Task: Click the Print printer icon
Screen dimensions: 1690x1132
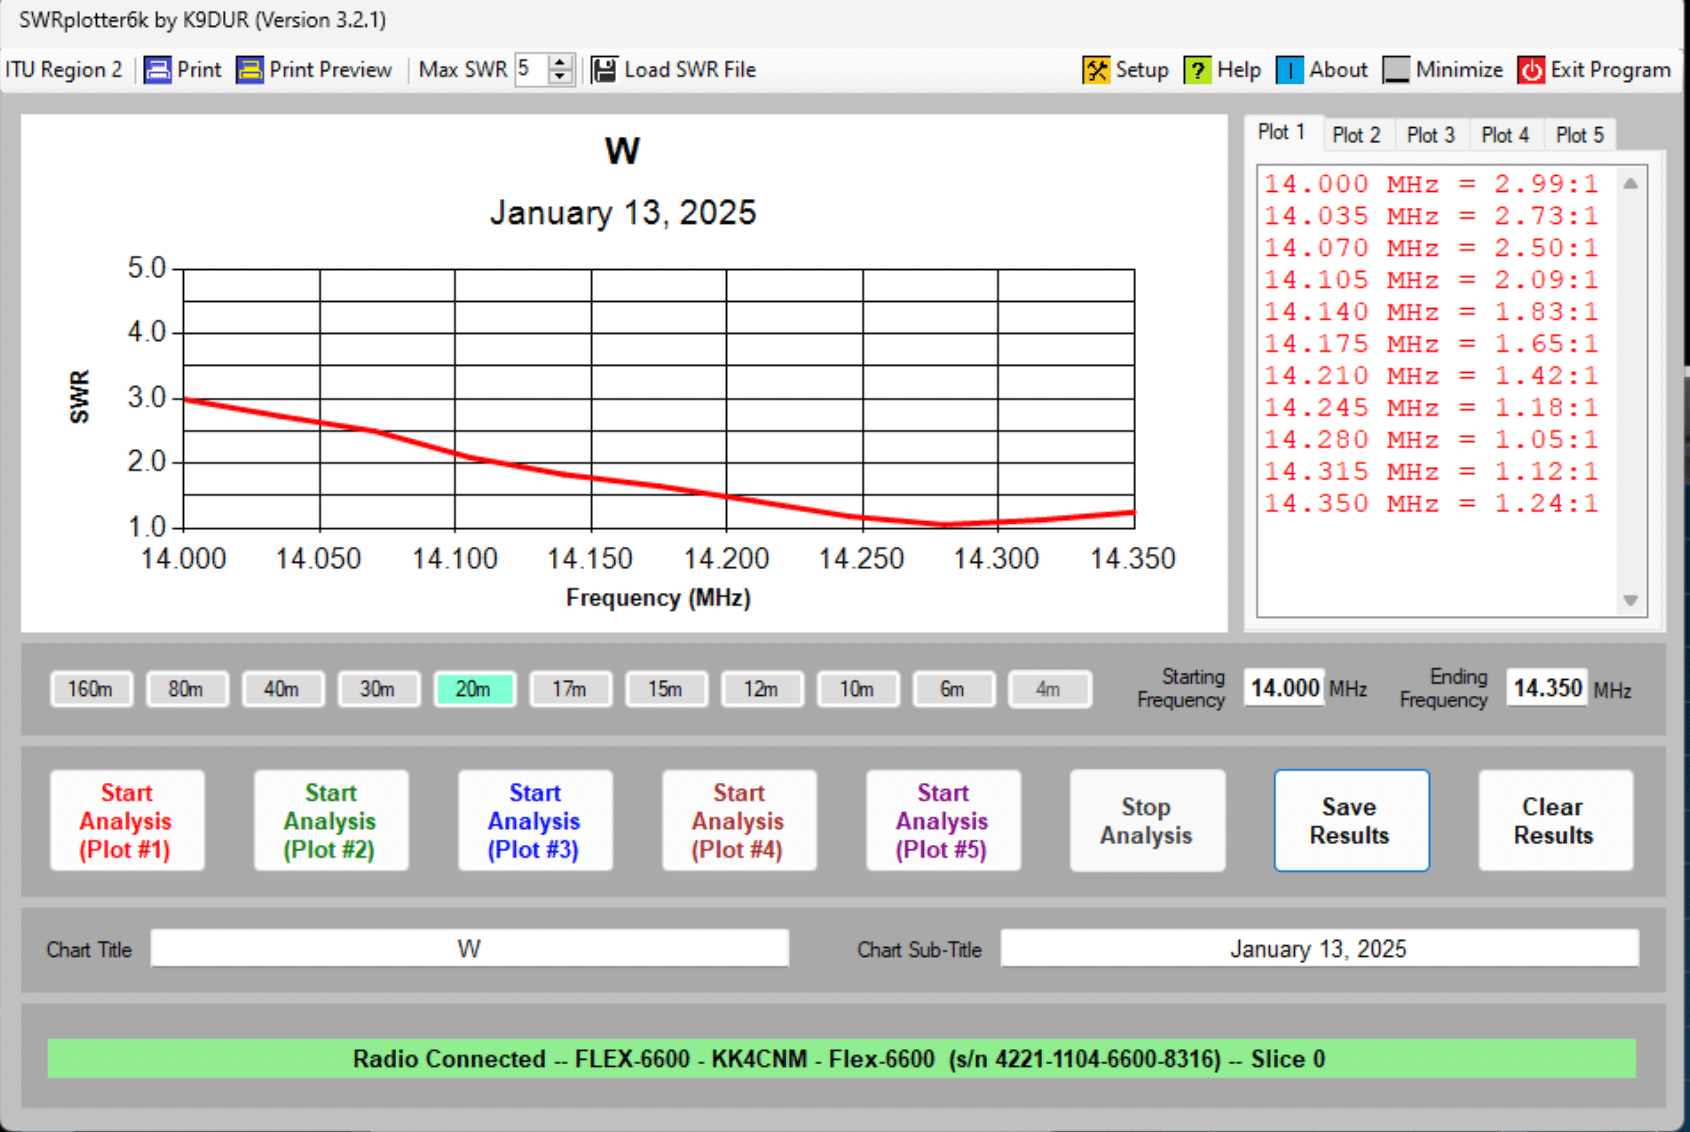Action: [157, 70]
